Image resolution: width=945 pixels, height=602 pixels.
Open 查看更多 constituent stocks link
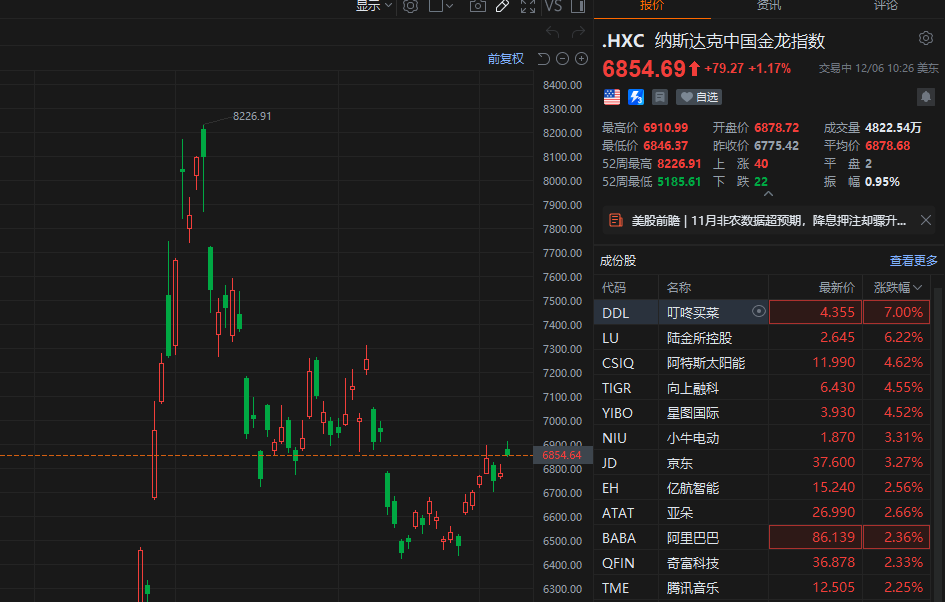914,261
